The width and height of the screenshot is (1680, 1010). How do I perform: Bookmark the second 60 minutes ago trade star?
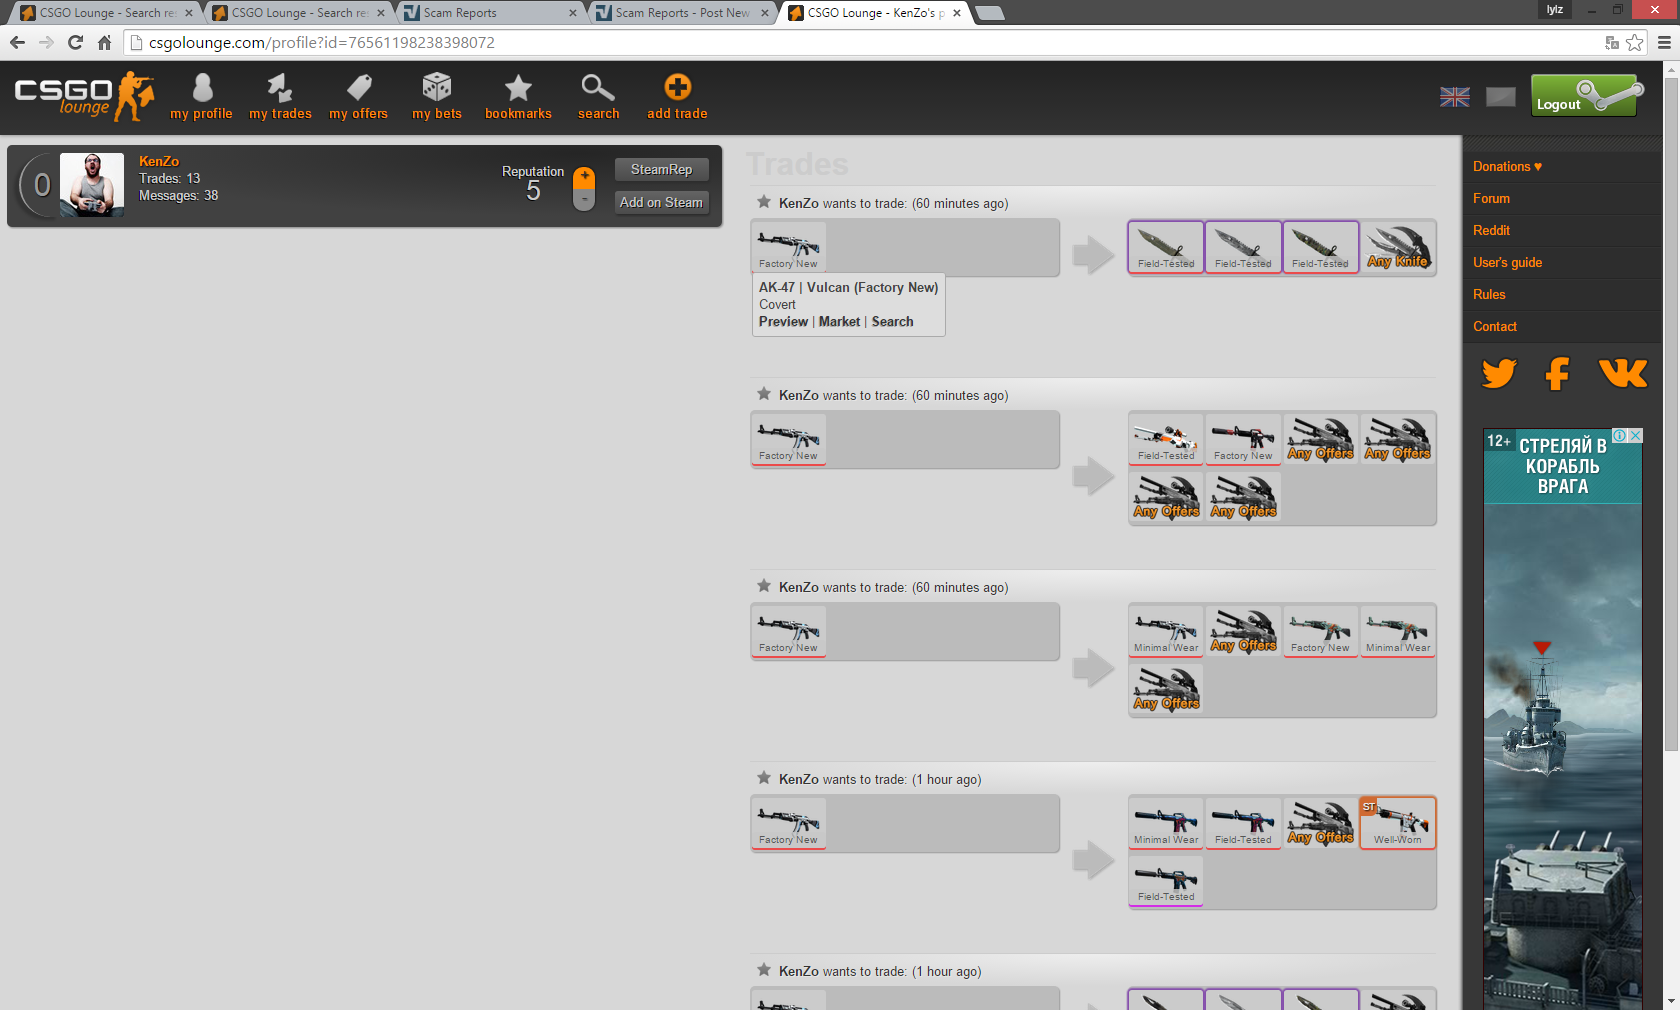(x=764, y=394)
